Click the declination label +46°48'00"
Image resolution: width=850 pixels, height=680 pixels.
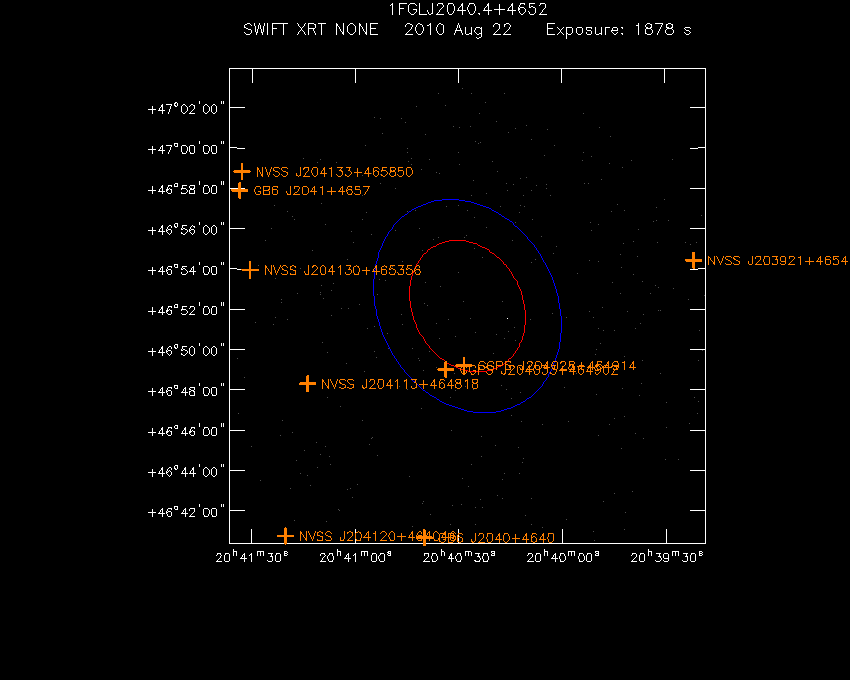coord(186,391)
